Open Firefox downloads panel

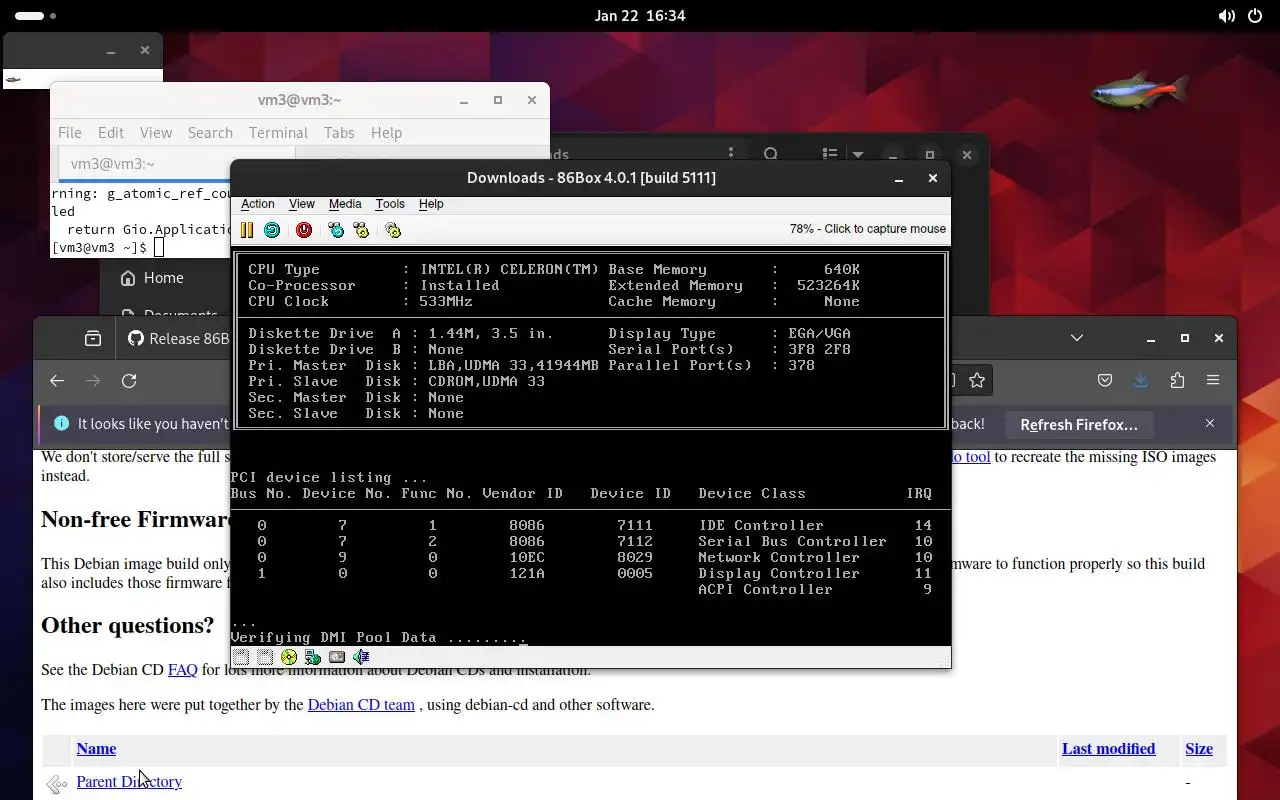(1141, 380)
